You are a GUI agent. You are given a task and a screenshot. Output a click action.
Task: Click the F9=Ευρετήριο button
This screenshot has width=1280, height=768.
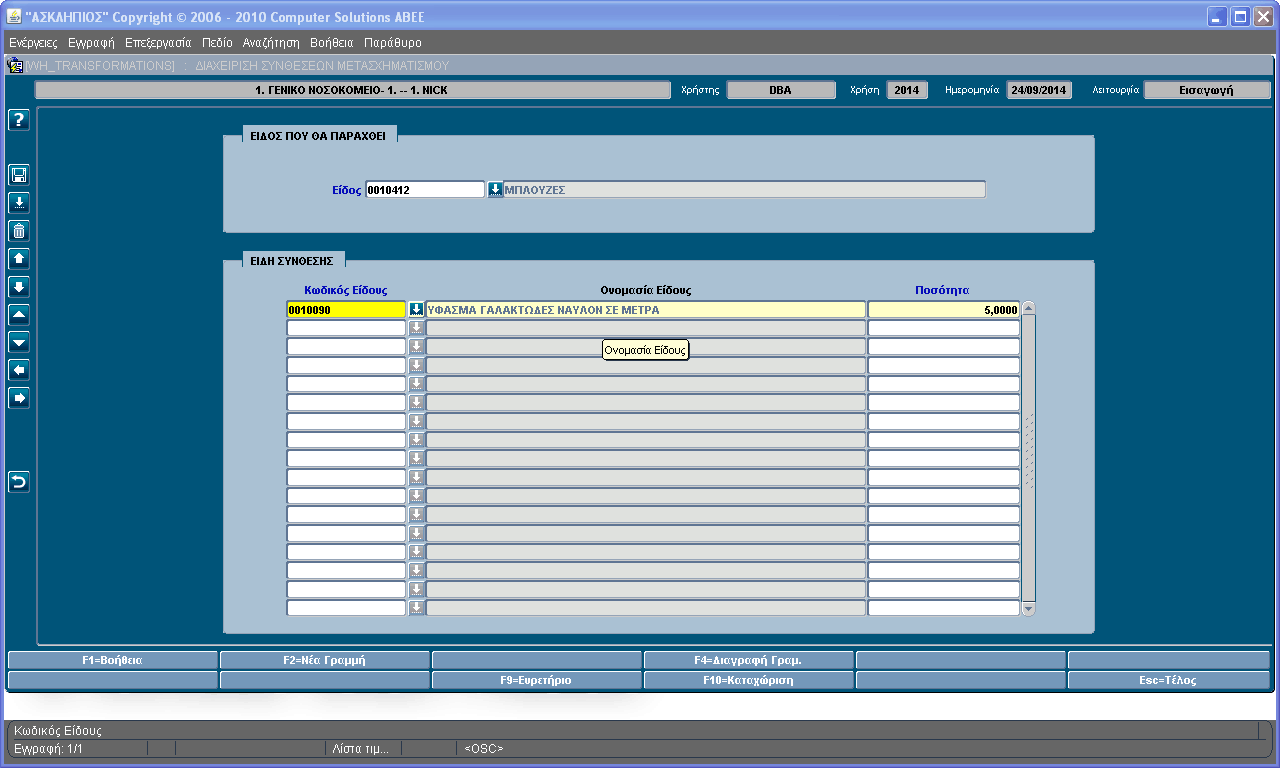(x=537, y=680)
